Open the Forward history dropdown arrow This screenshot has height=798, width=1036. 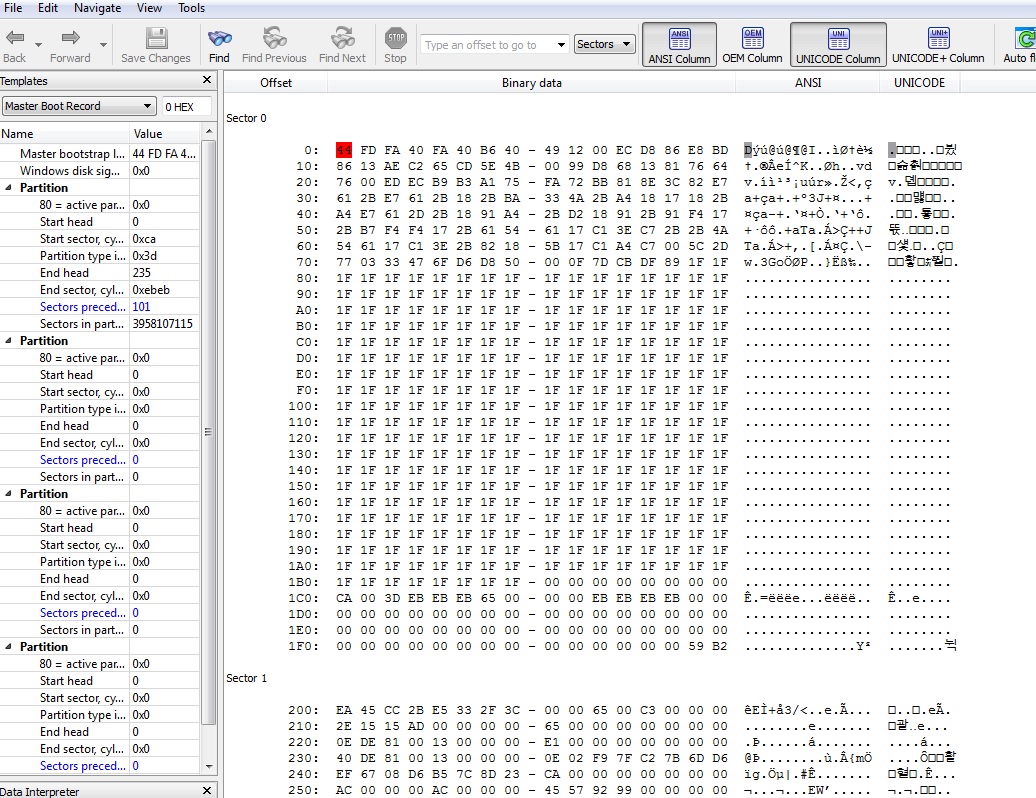pos(104,44)
